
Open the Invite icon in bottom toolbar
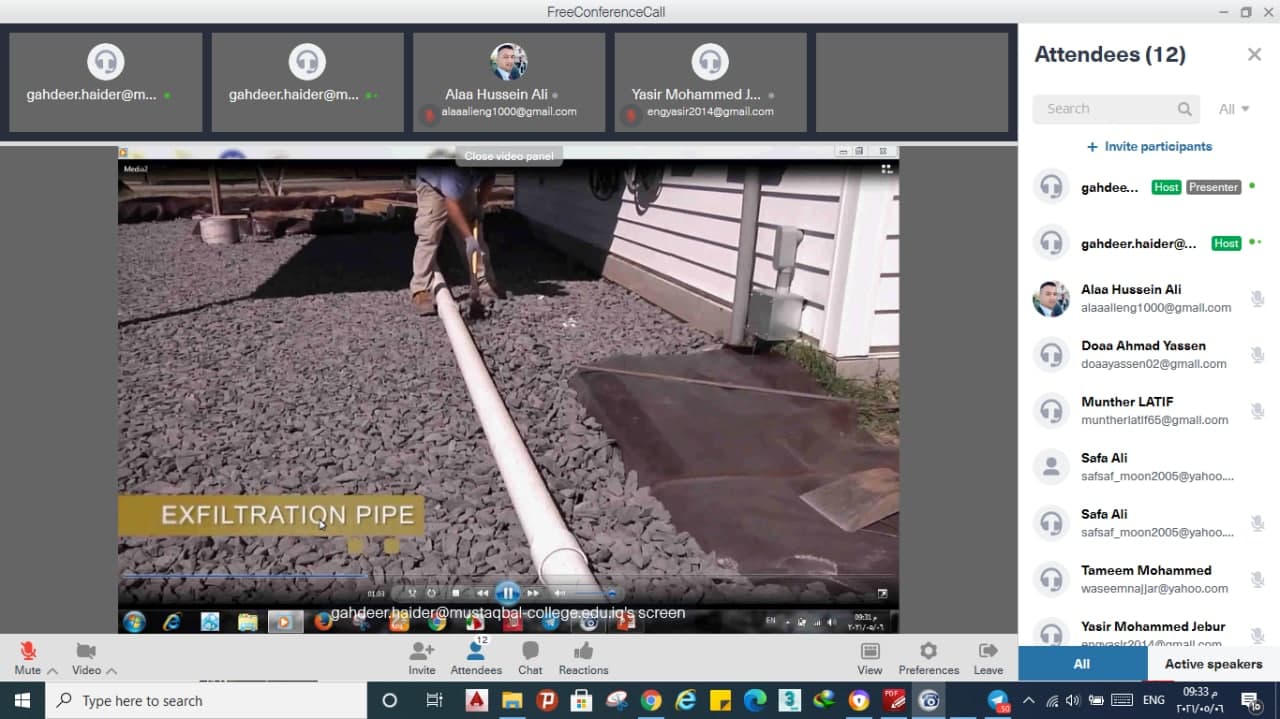[x=422, y=651]
